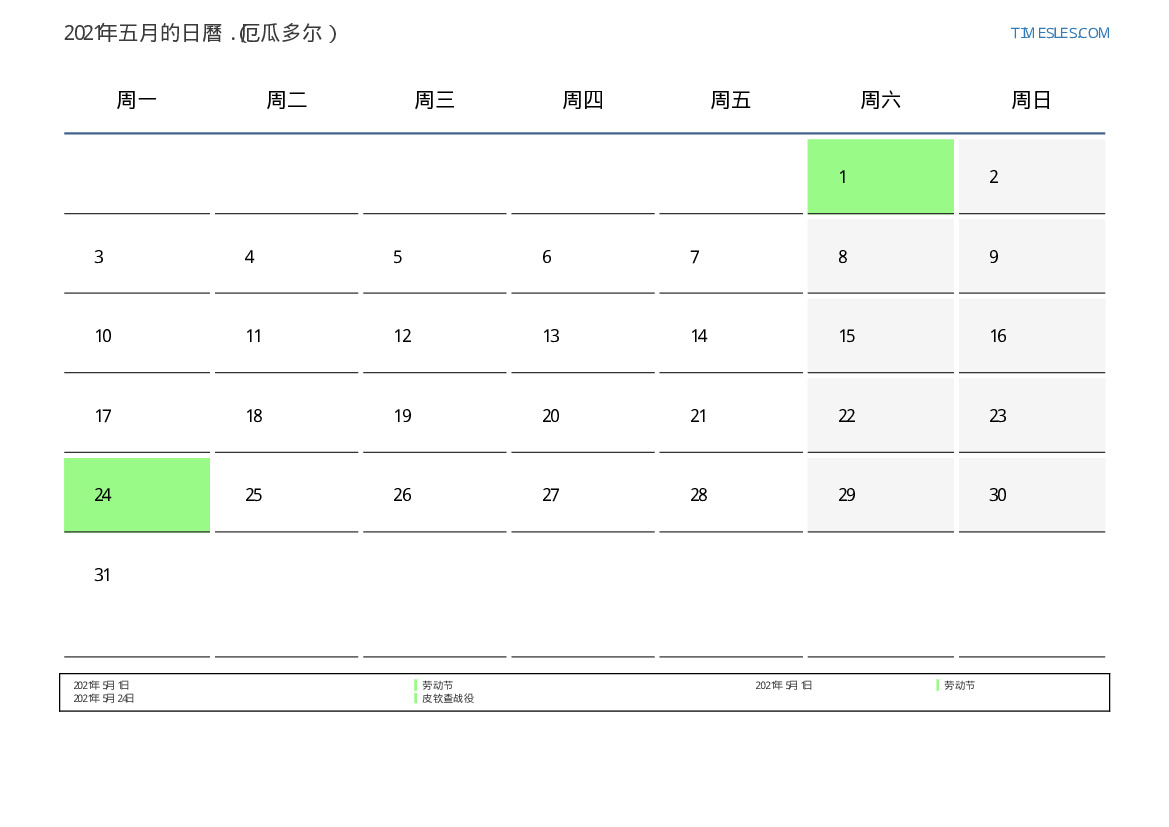
Task: Click the 2021年5月24日 legend date
Action: (104, 699)
